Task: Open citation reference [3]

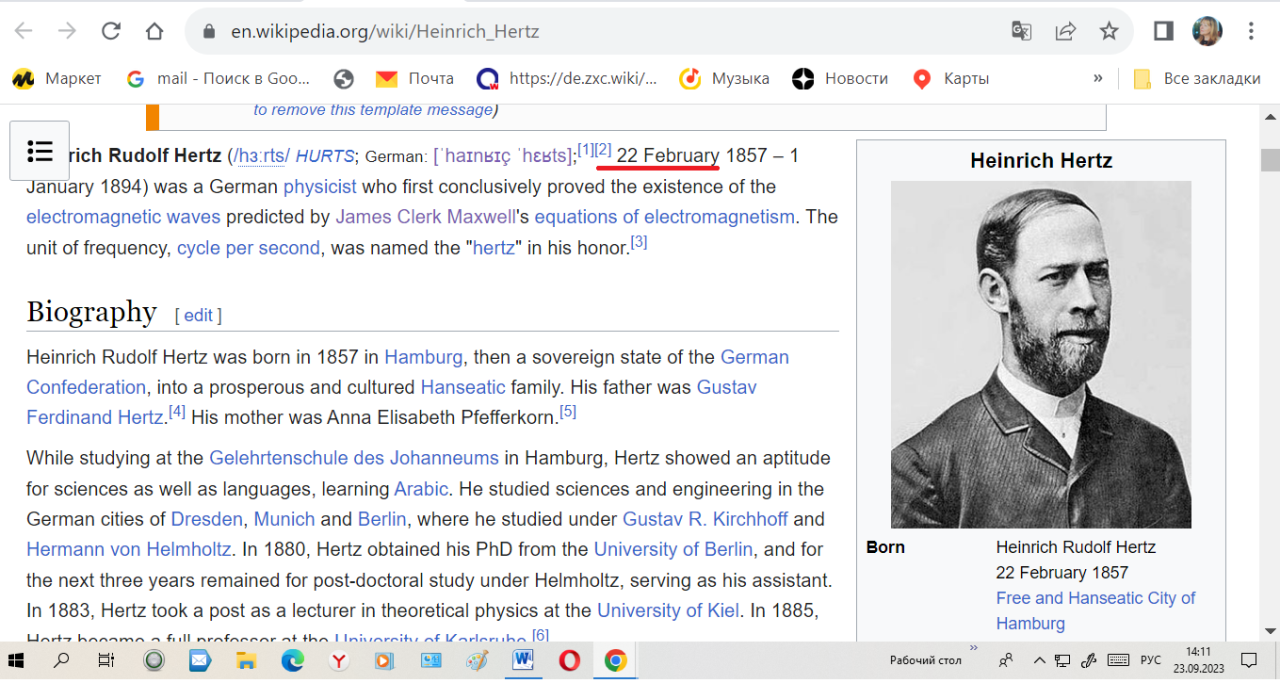Action: [639, 241]
